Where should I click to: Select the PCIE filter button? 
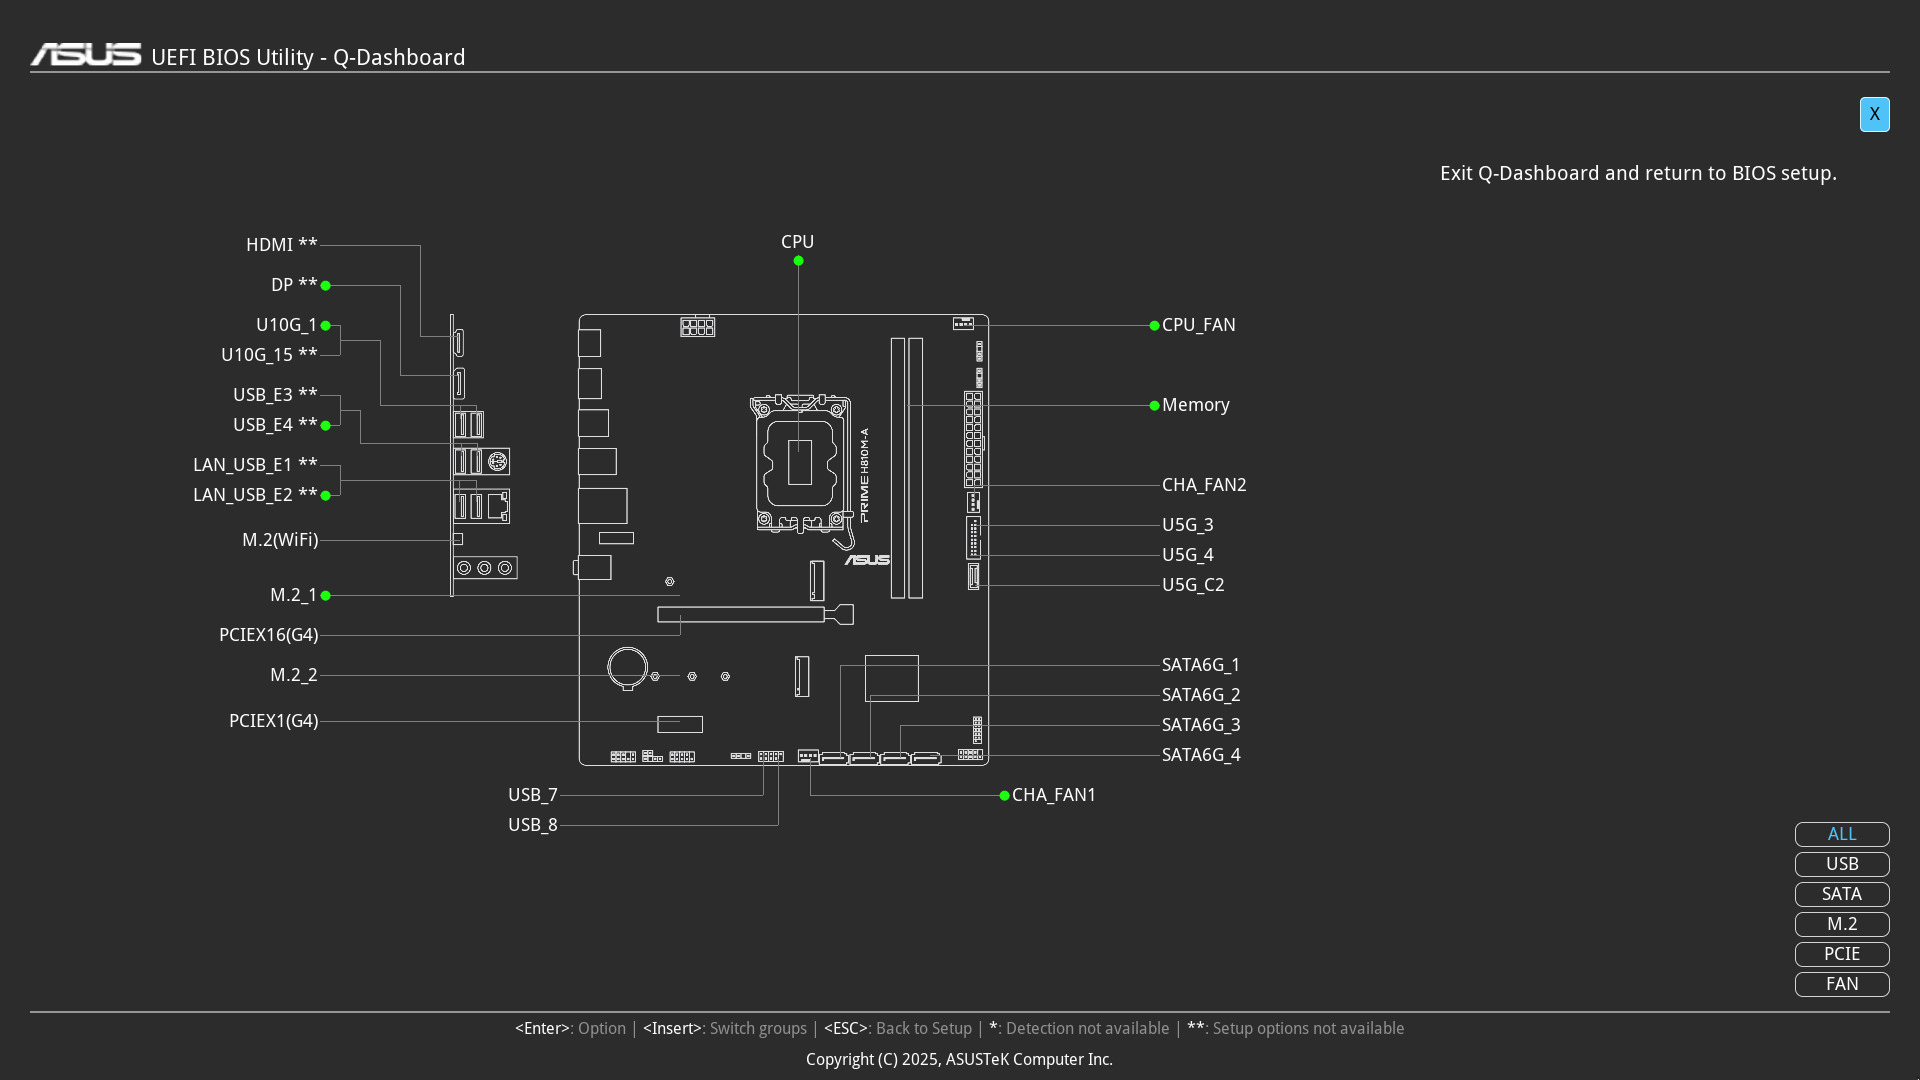pyautogui.click(x=1841, y=954)
